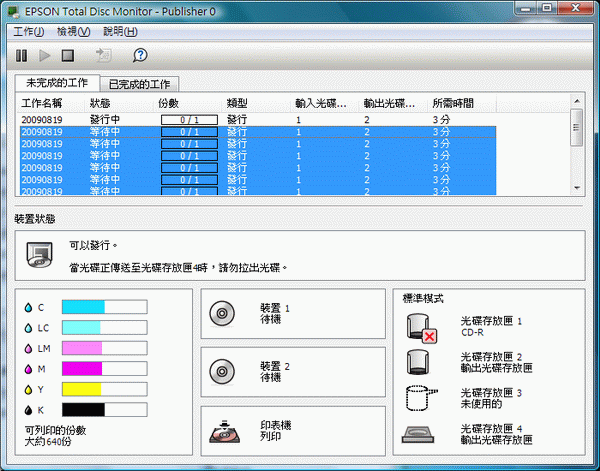The width and height of the screenshot is (600, 471).
Task: Click the job list scroll down arrow
Action: [577, 188]
